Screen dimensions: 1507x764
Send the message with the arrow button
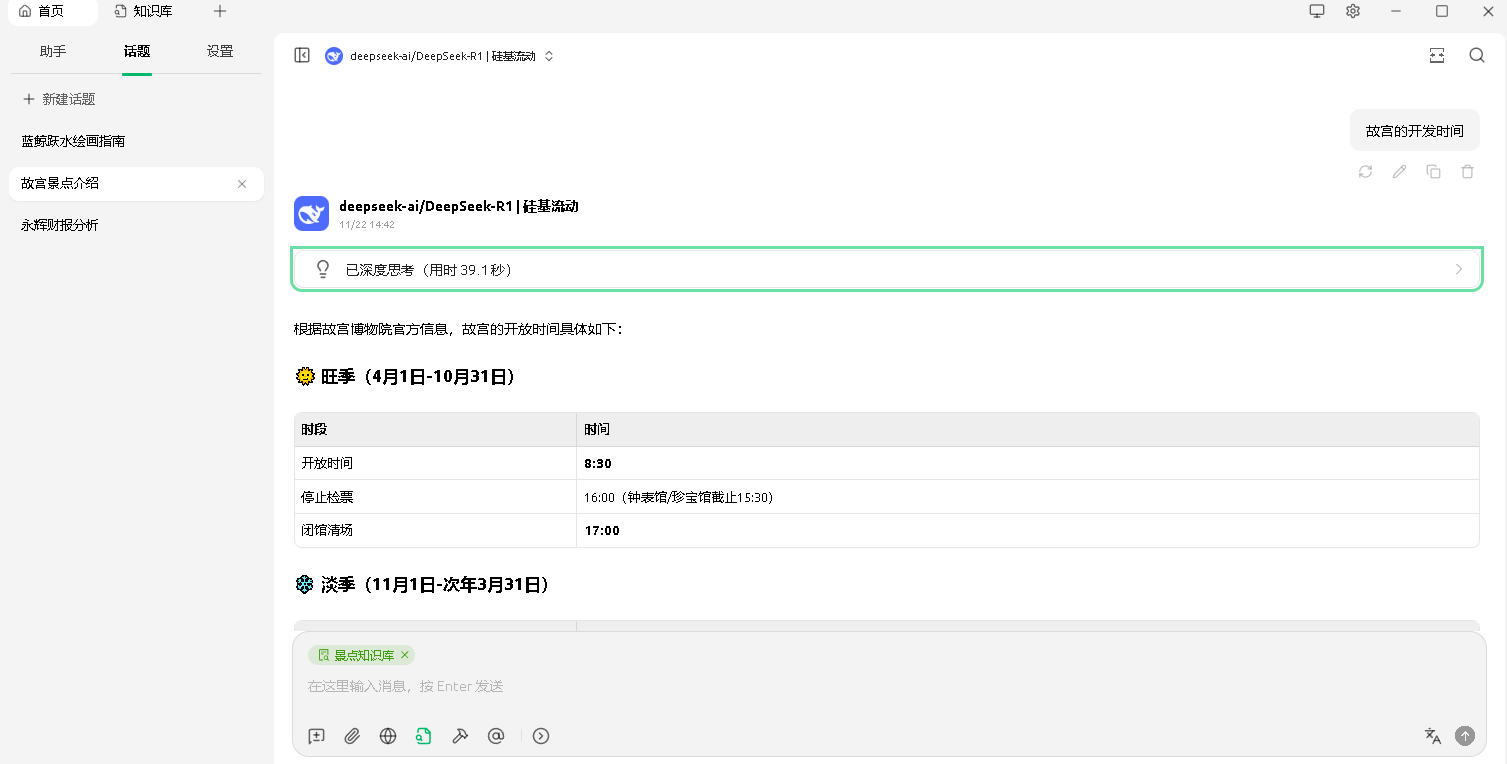point(1465,736)
